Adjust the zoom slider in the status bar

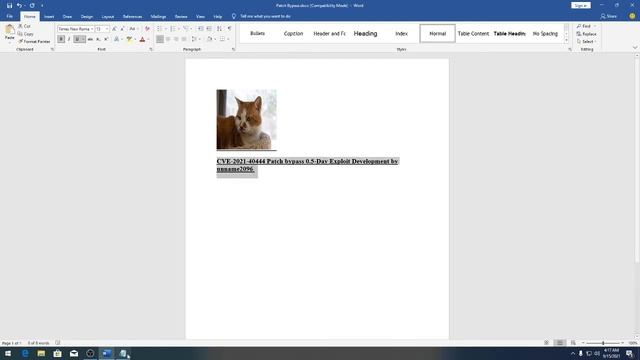tap(603, 343)
